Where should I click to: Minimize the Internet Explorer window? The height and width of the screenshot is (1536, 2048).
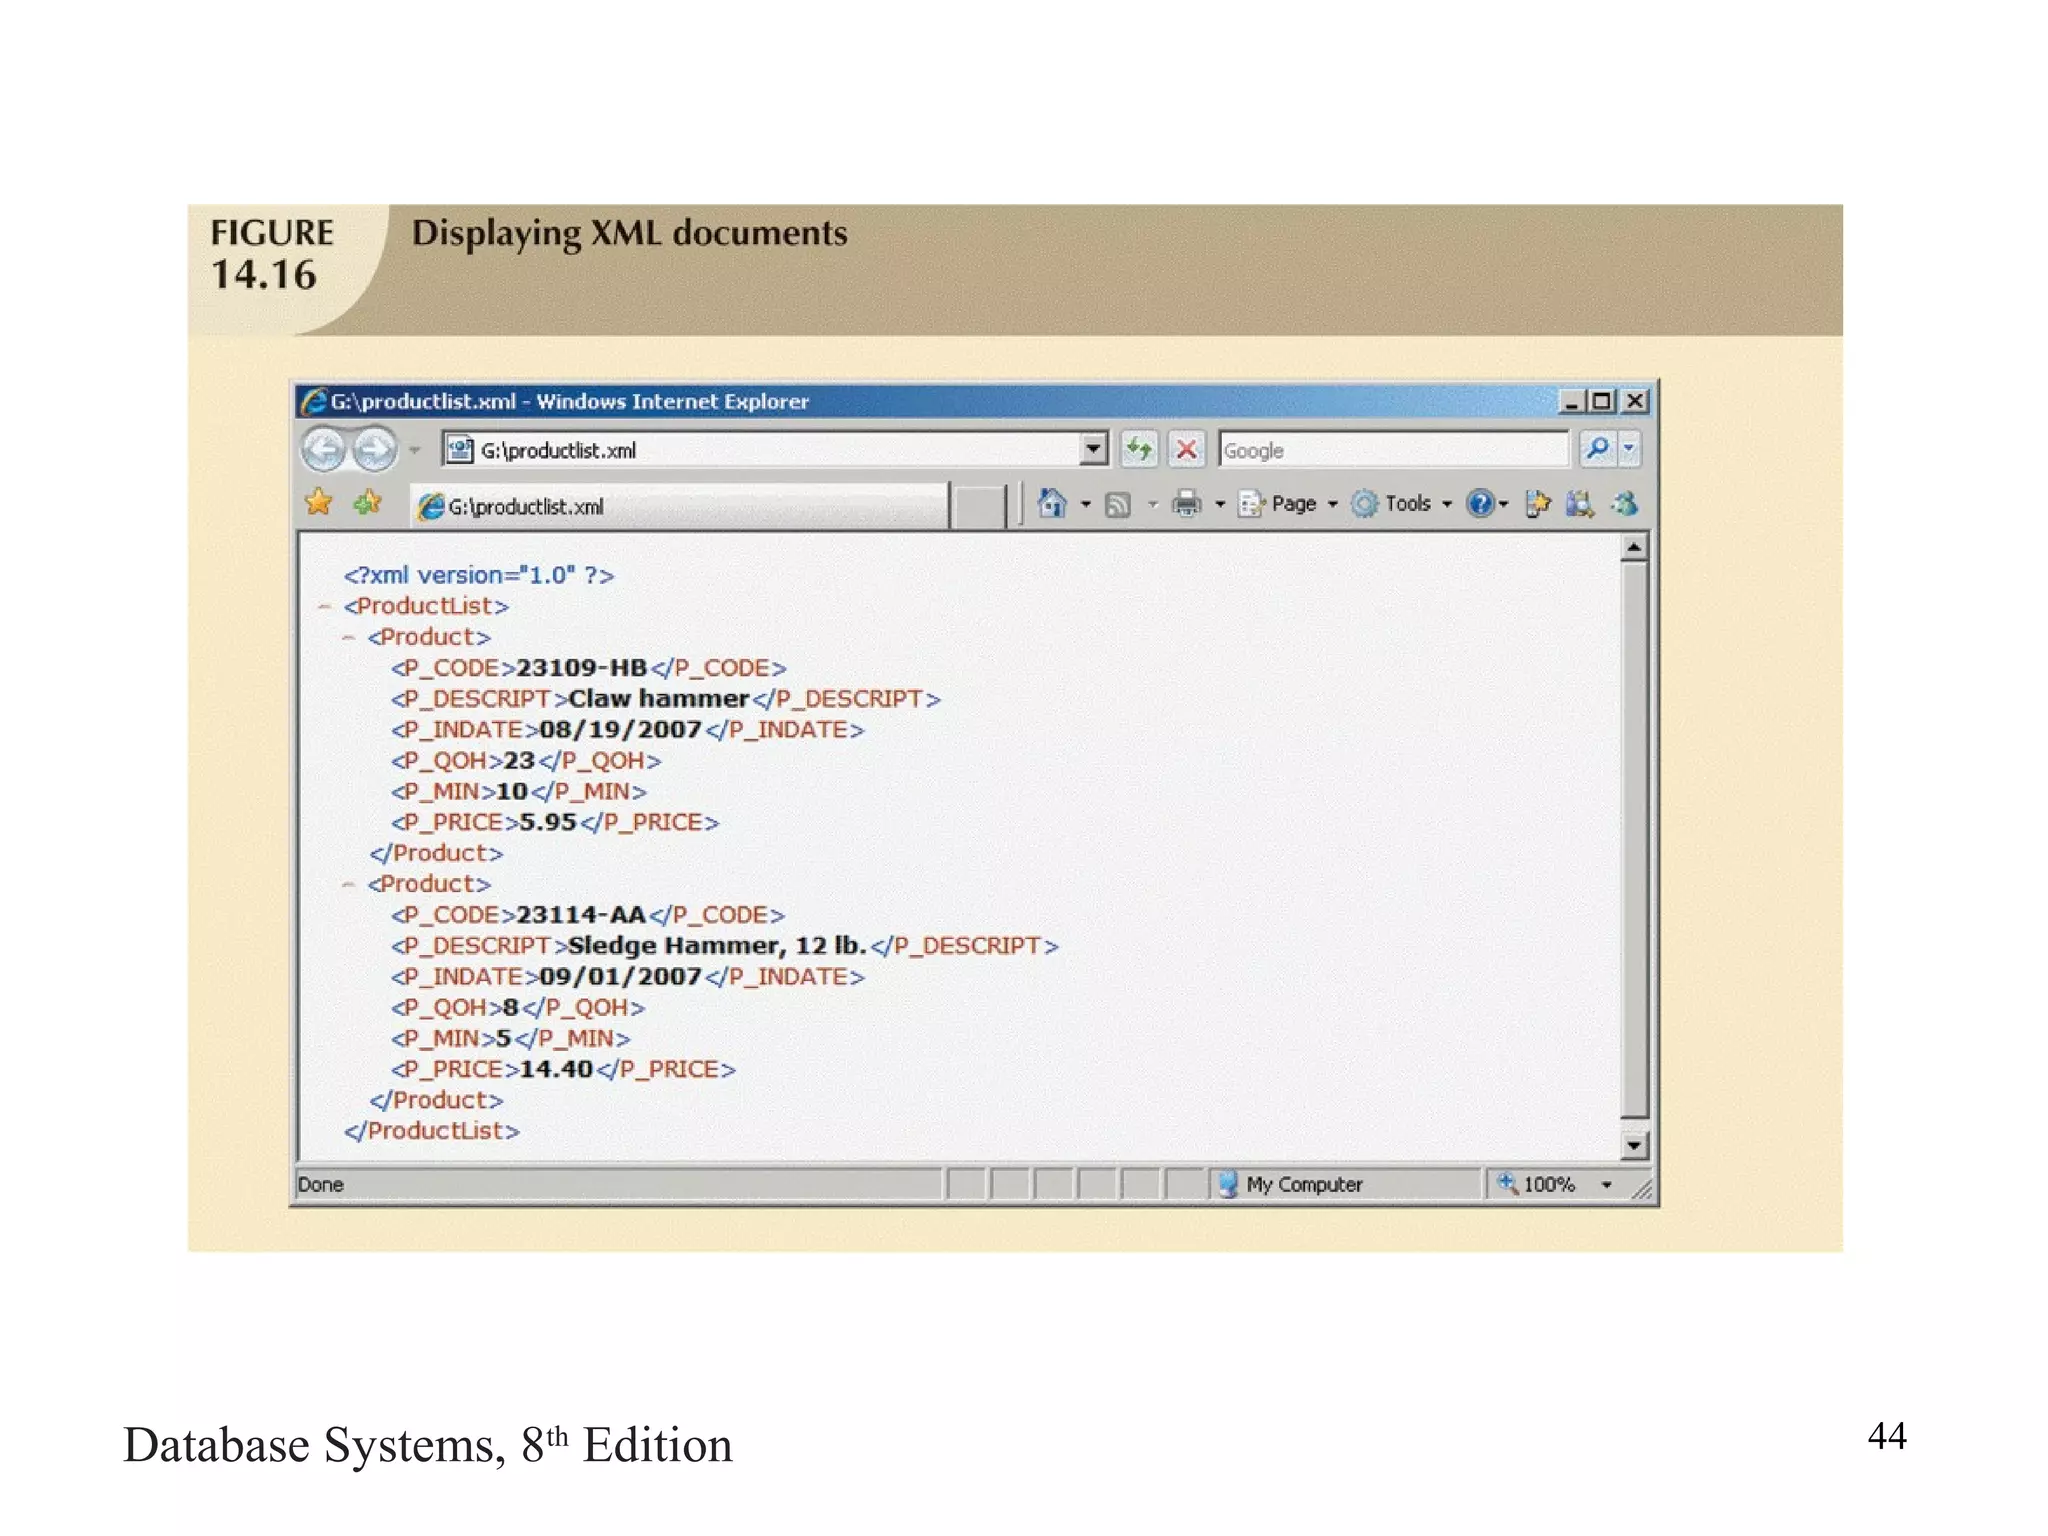(x=1571, y=401)
